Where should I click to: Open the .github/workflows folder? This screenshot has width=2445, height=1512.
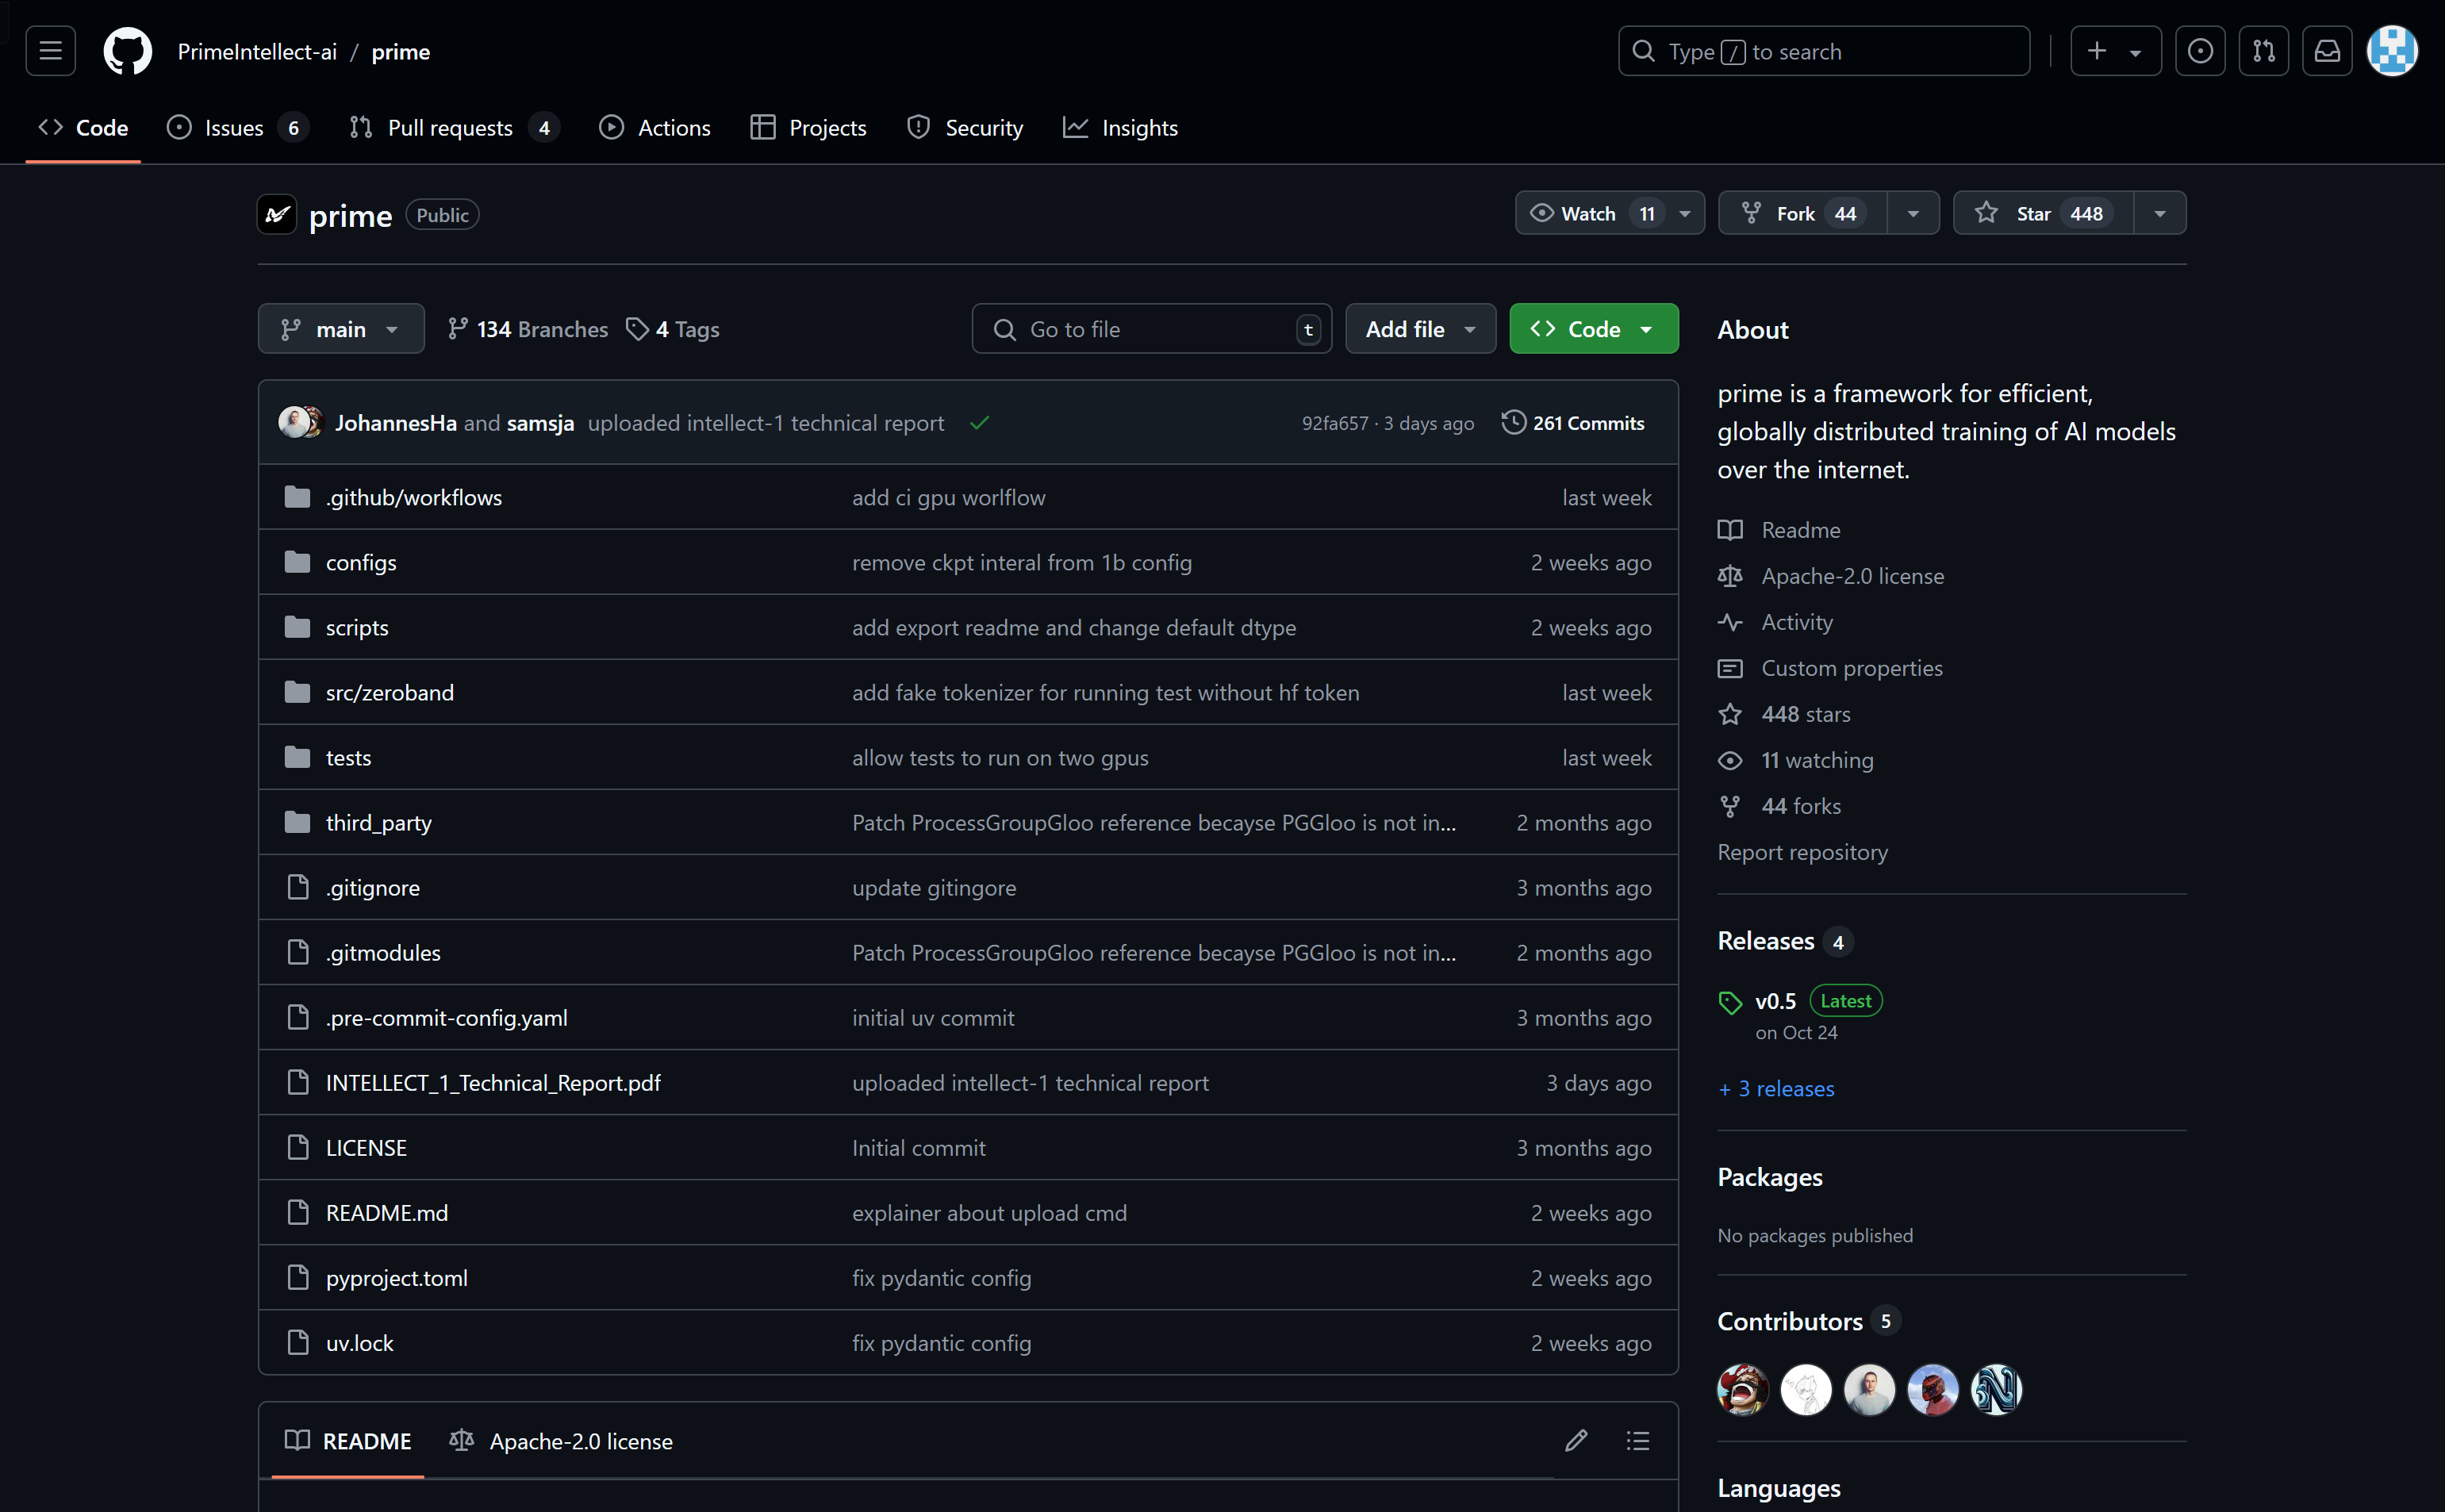pyautogui.click(x=414, y=497)
